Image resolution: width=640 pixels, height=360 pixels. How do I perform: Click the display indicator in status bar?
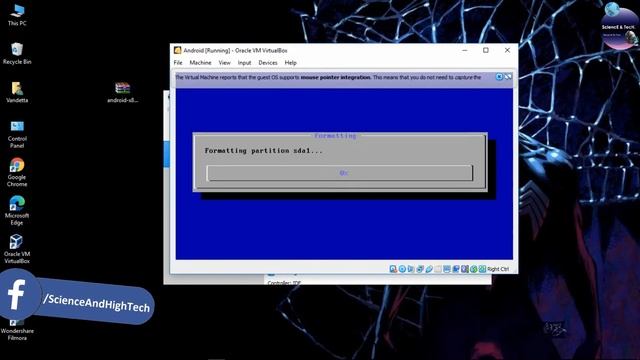[447, 269]
